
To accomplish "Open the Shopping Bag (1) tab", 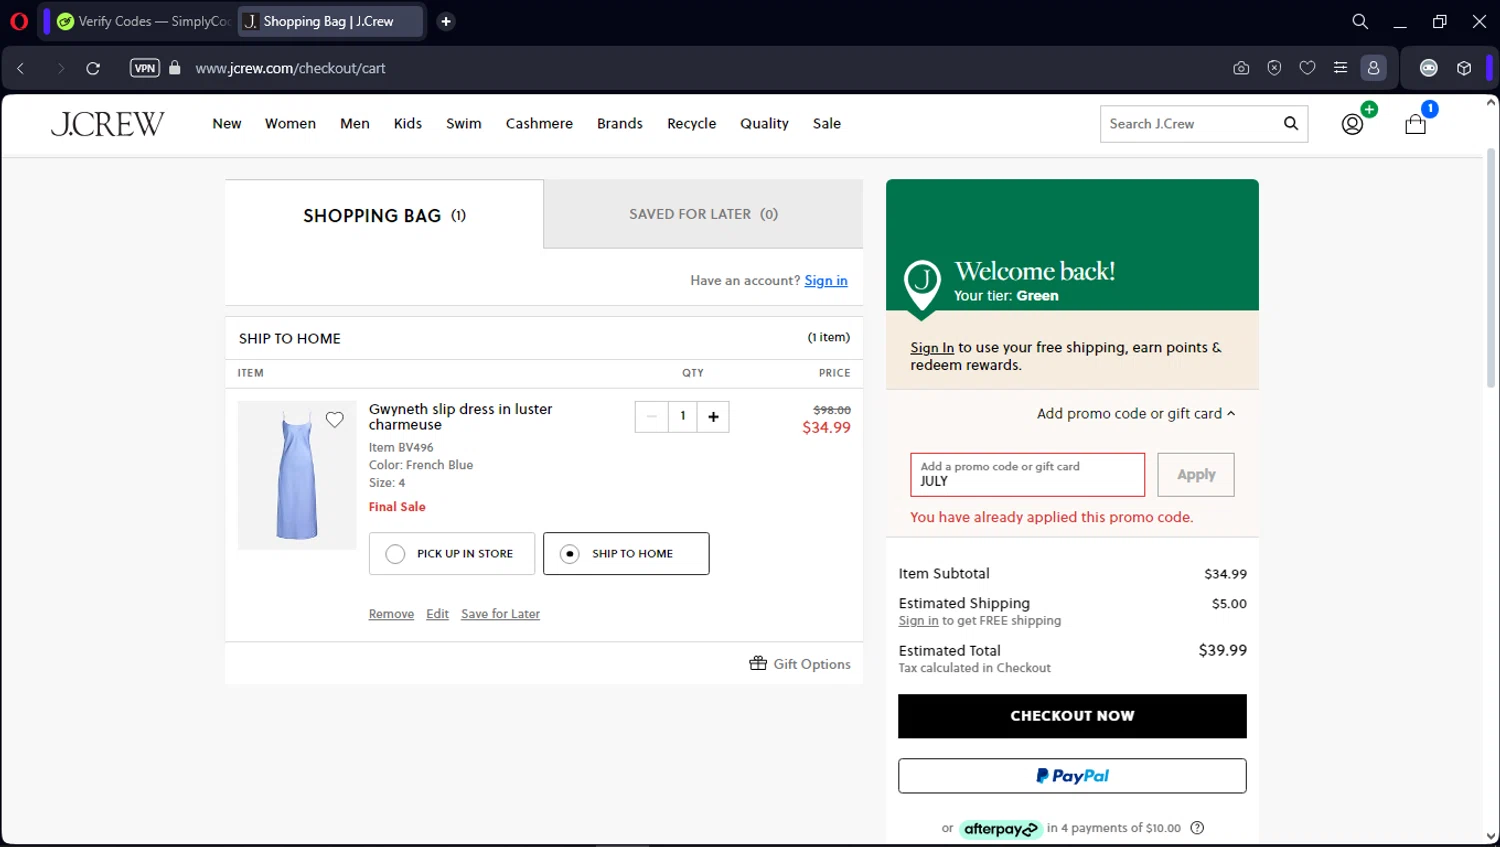I will pyautogui.click(x=384, y=215).
